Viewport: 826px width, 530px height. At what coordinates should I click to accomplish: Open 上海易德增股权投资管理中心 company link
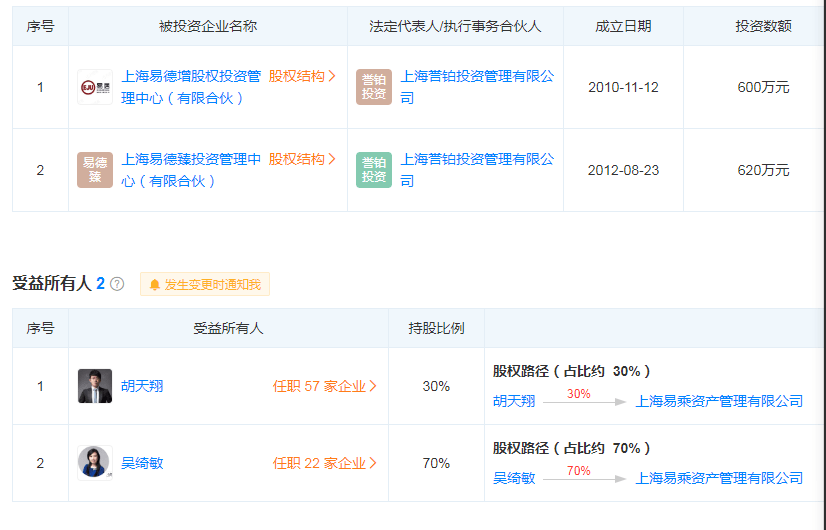coord(190,76)
